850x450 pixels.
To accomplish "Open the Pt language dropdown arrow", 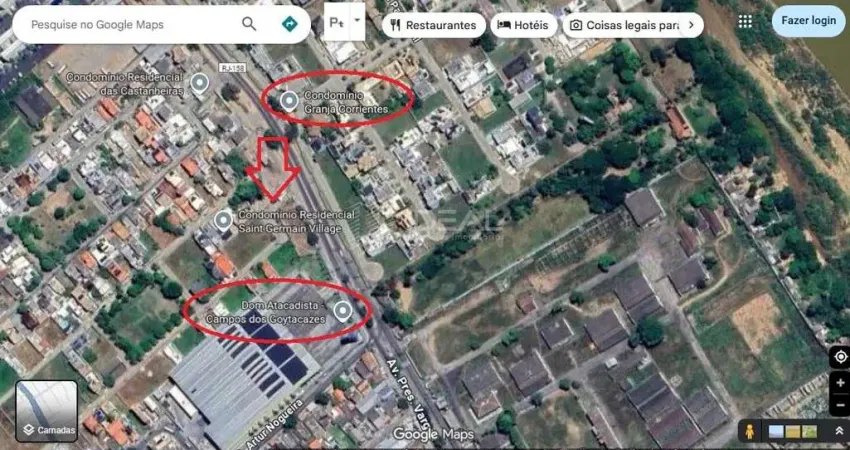I will tap(357, 21).
